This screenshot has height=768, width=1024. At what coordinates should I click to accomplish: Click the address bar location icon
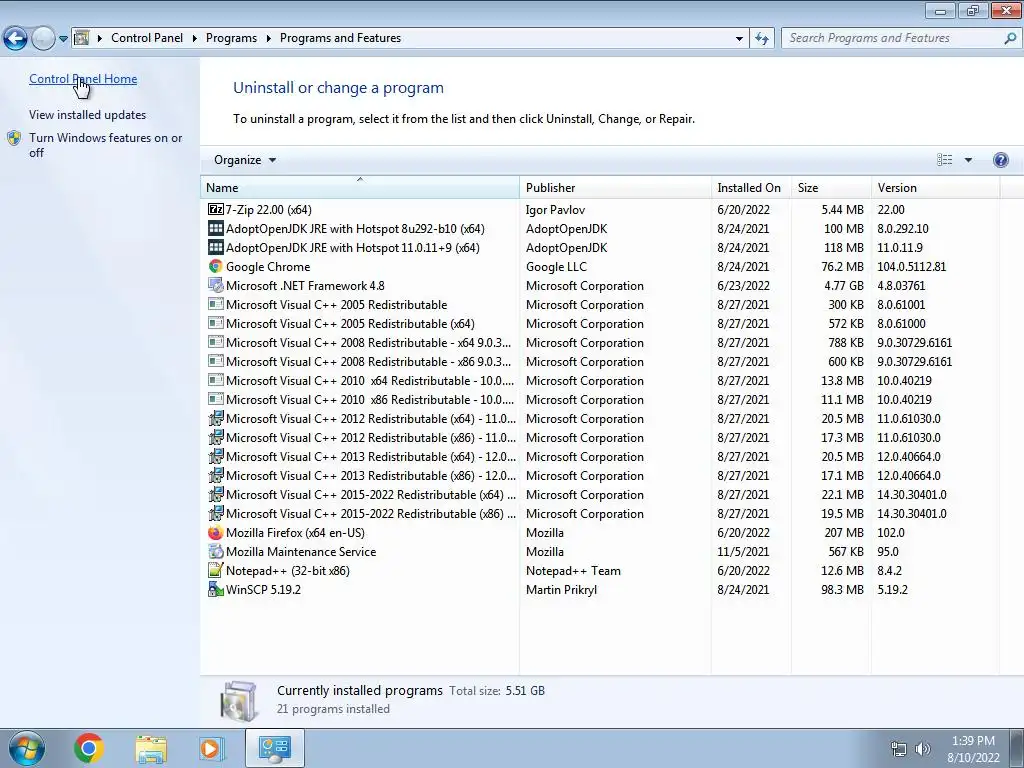pos(82,38)
